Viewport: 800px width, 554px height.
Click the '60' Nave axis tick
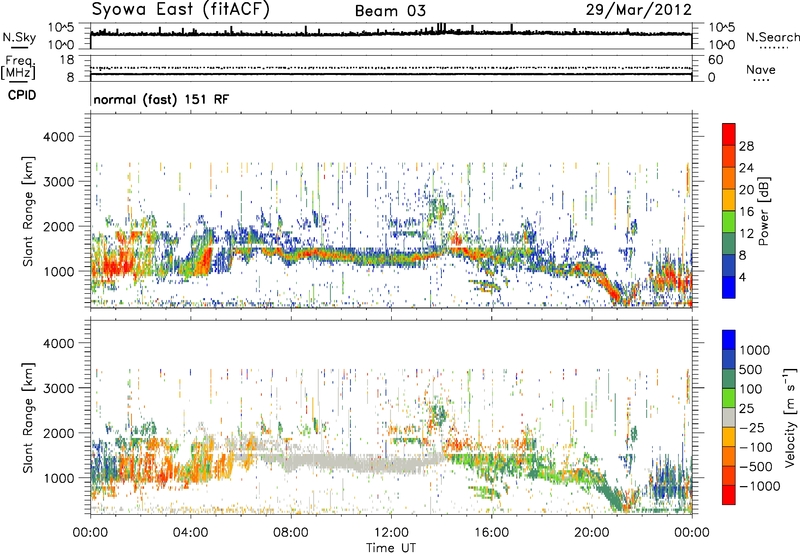coord(715,60)
